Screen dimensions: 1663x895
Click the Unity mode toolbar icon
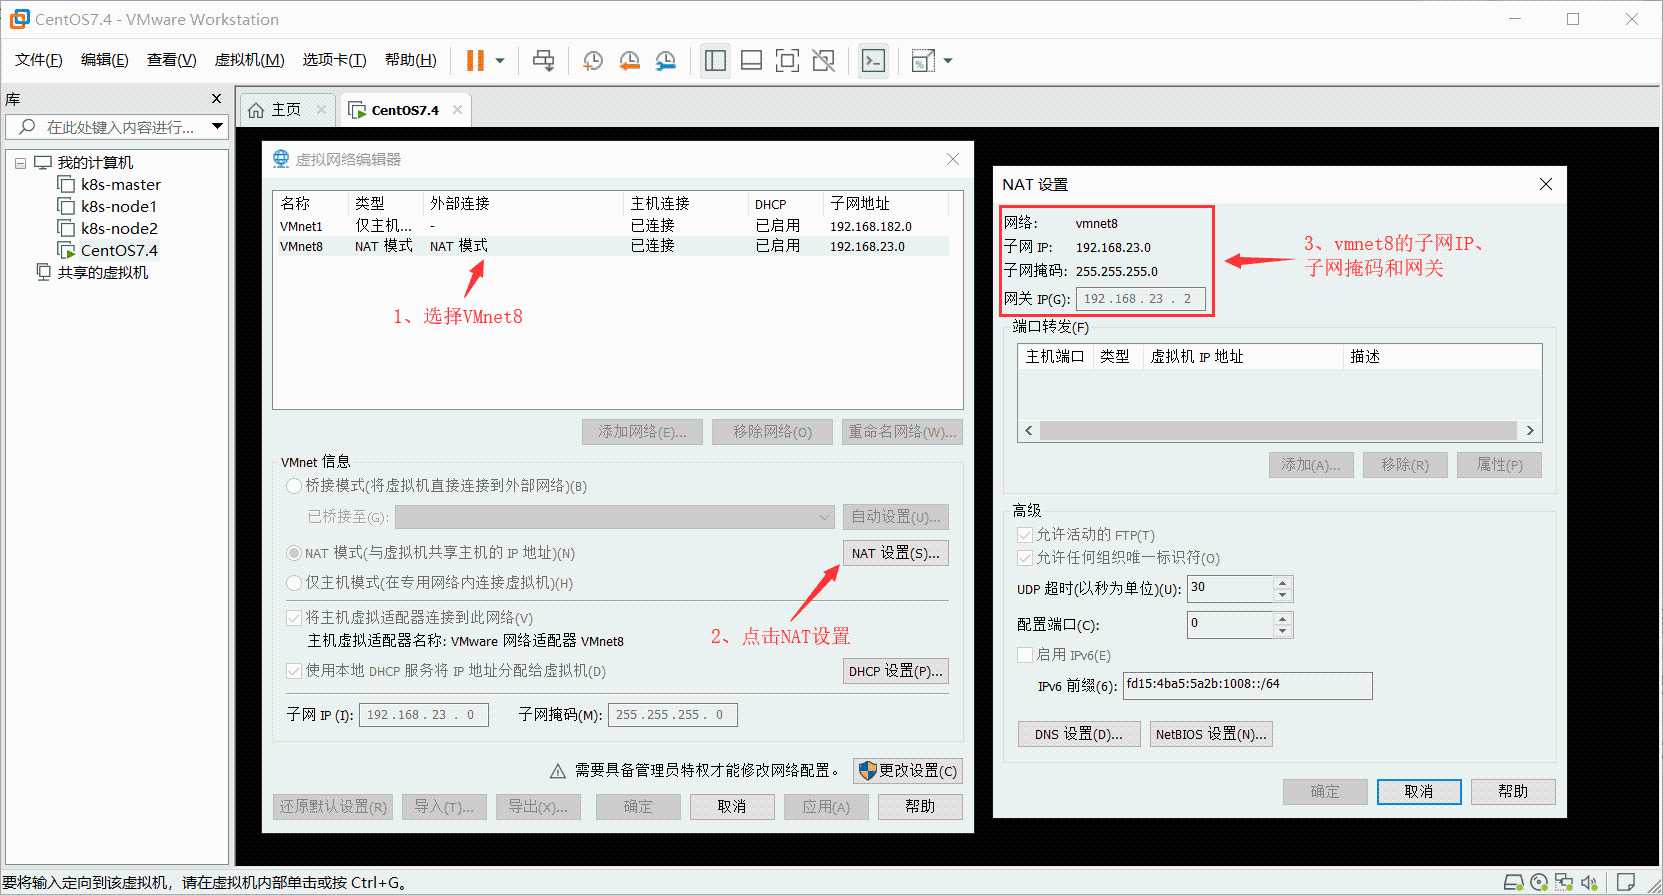[x=824, y=61]
